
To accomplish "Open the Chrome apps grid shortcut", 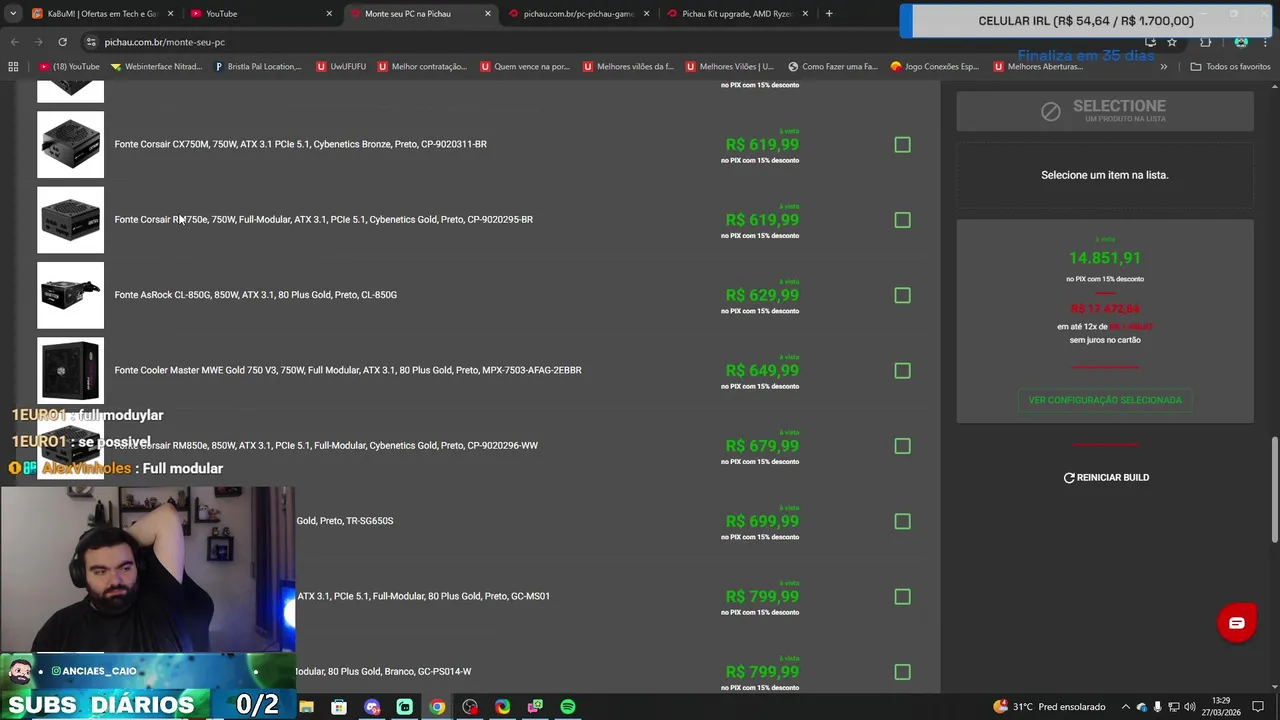I will point(13,67).
